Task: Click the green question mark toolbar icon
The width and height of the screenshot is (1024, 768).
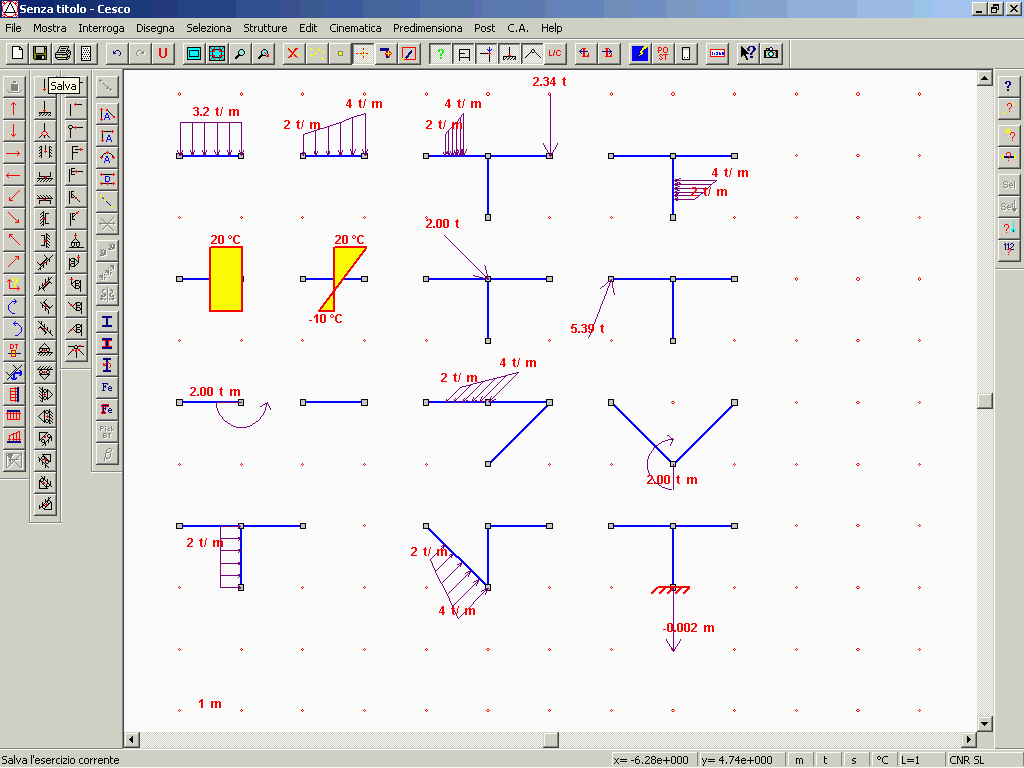Action: click(x=440, y=53)
